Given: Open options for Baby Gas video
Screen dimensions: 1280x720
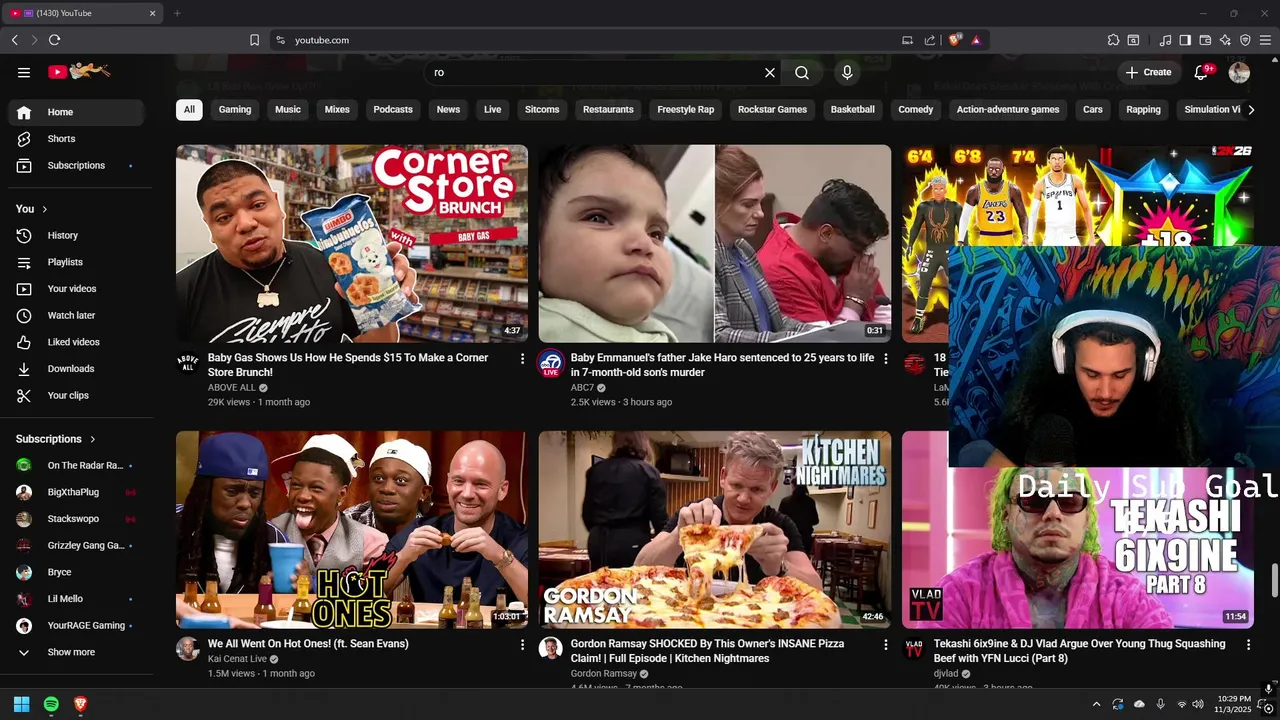Looking at the screenshot, I should pos(522,358).
